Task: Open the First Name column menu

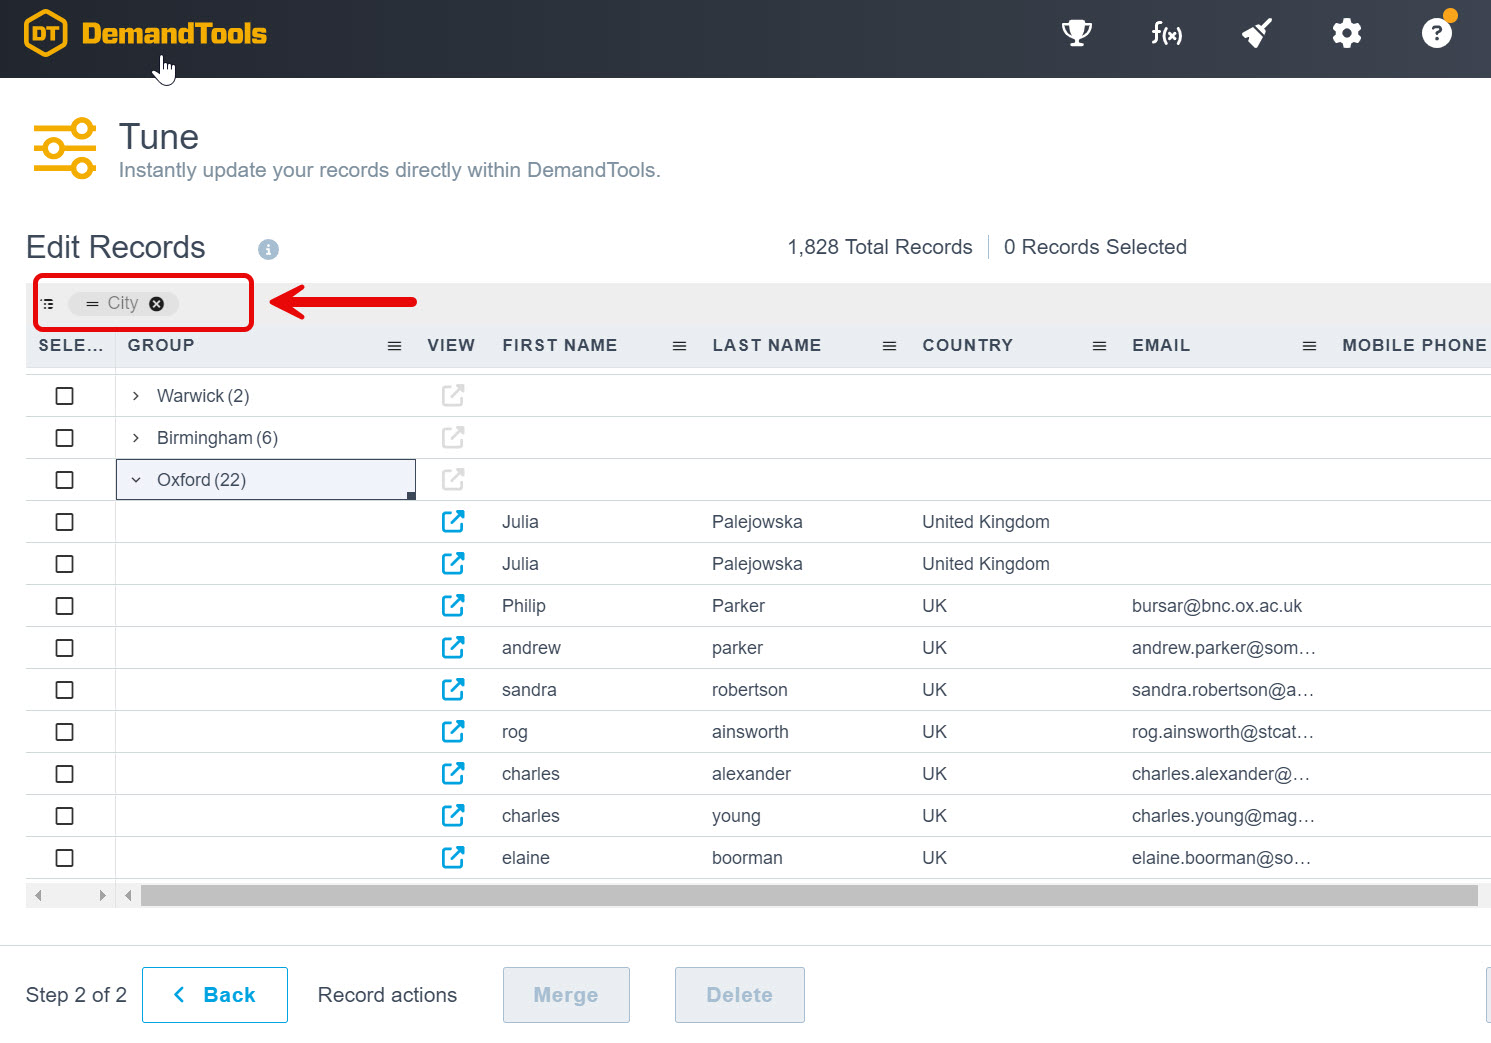Action: pos(679,346)
